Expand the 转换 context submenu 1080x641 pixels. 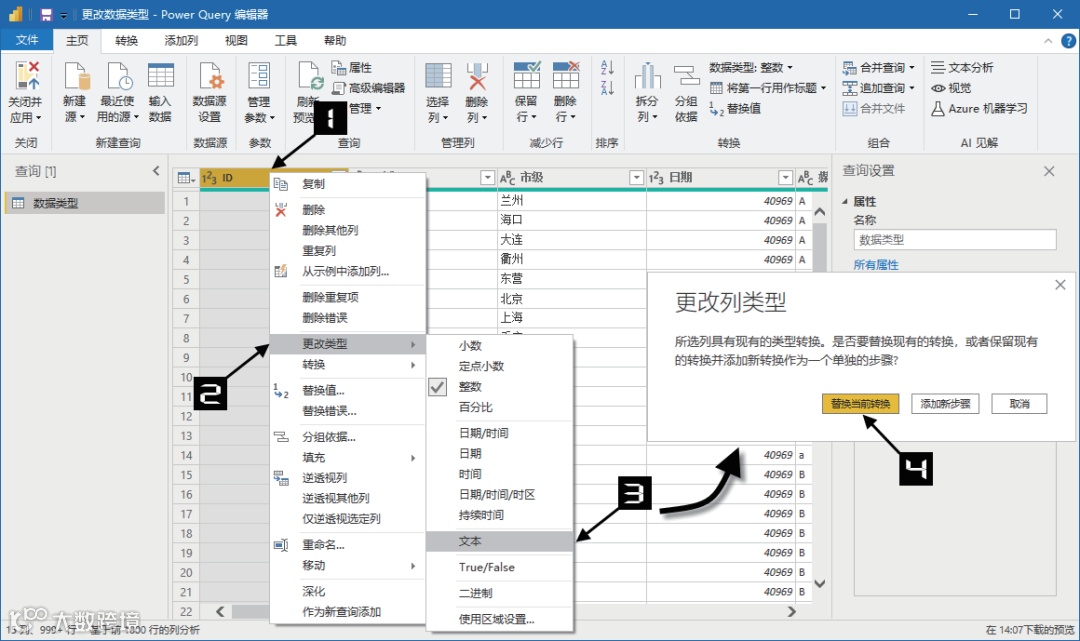(348, 364)
